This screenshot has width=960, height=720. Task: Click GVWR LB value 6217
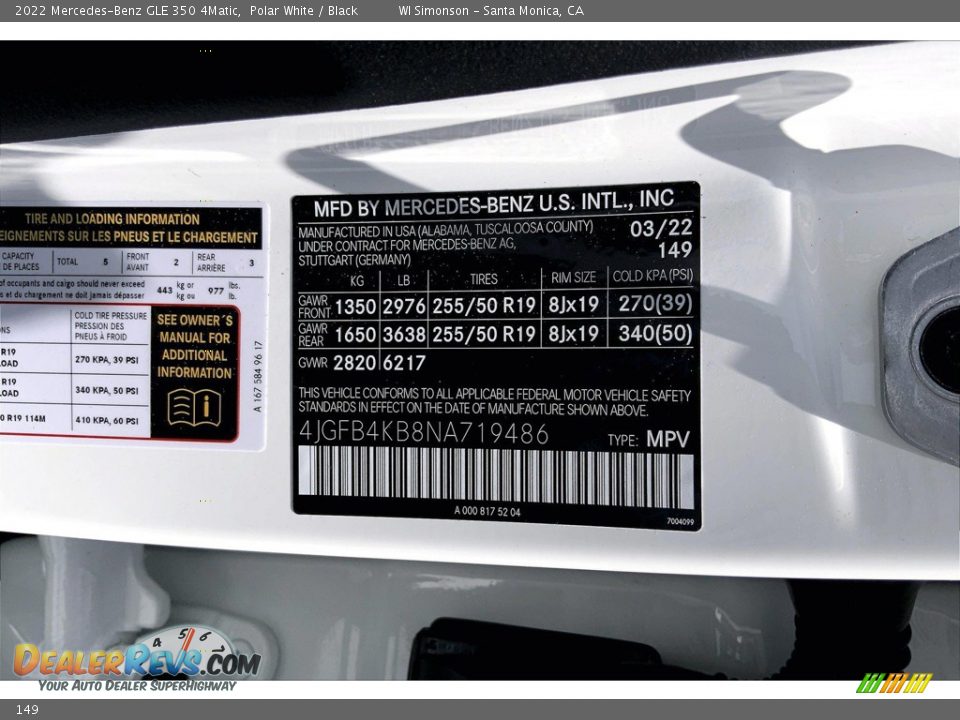coord(404,363)
